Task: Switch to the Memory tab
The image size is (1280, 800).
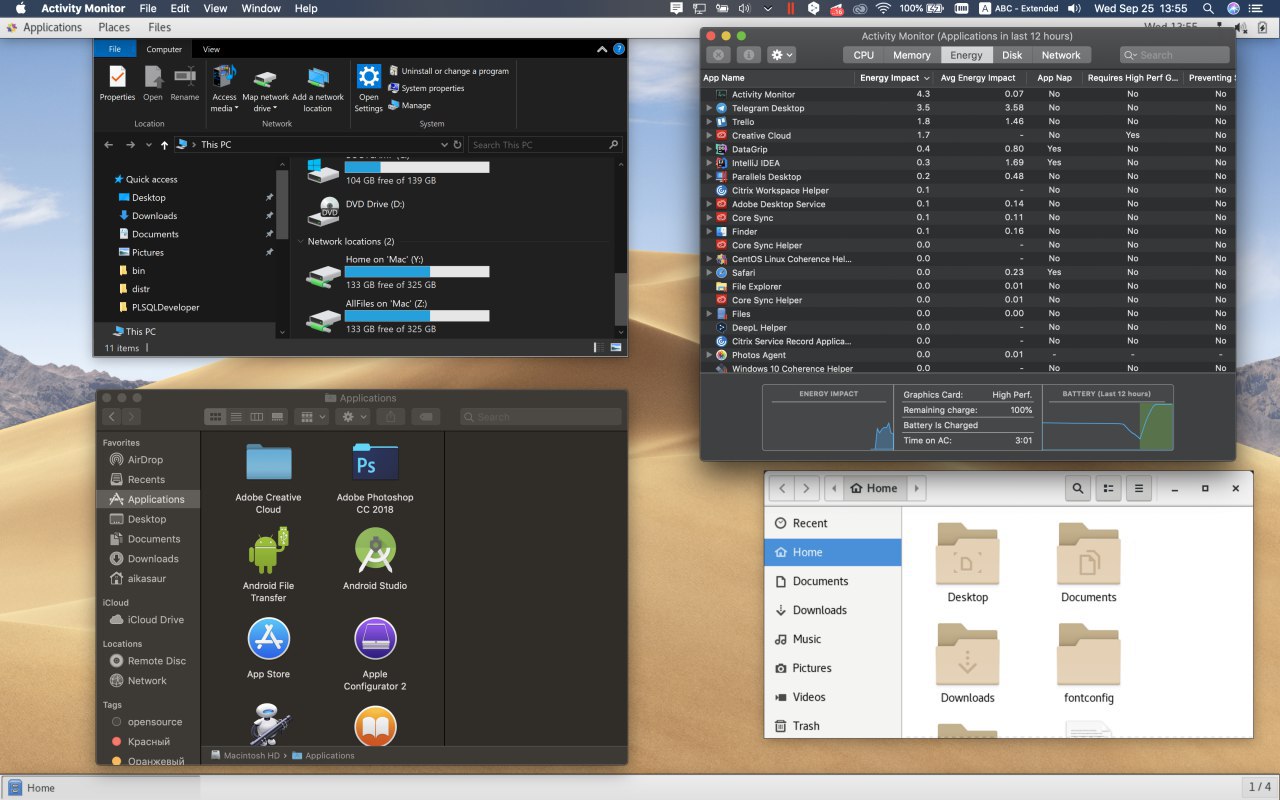Action: click(x=911, y=55)
